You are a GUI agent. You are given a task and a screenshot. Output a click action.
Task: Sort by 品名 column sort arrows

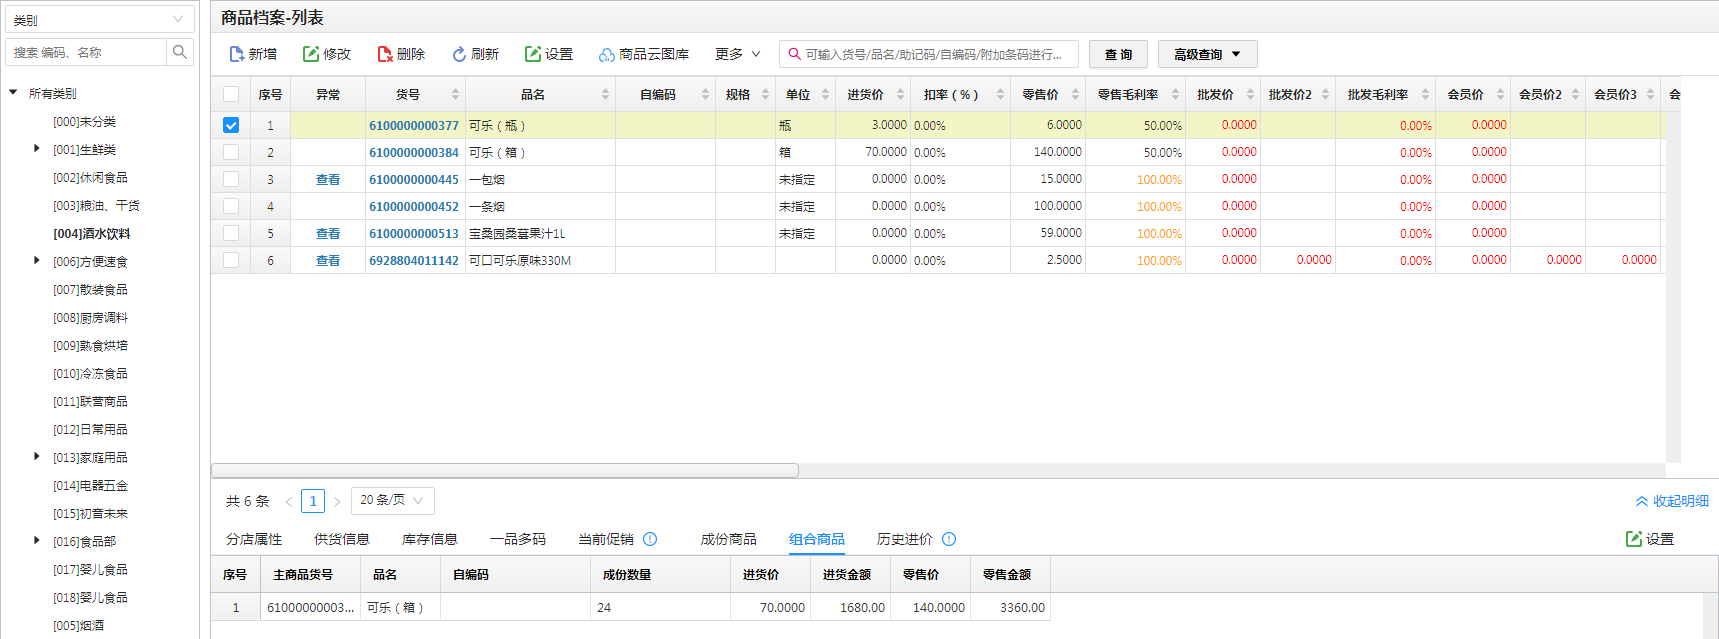tap(605, 94)
